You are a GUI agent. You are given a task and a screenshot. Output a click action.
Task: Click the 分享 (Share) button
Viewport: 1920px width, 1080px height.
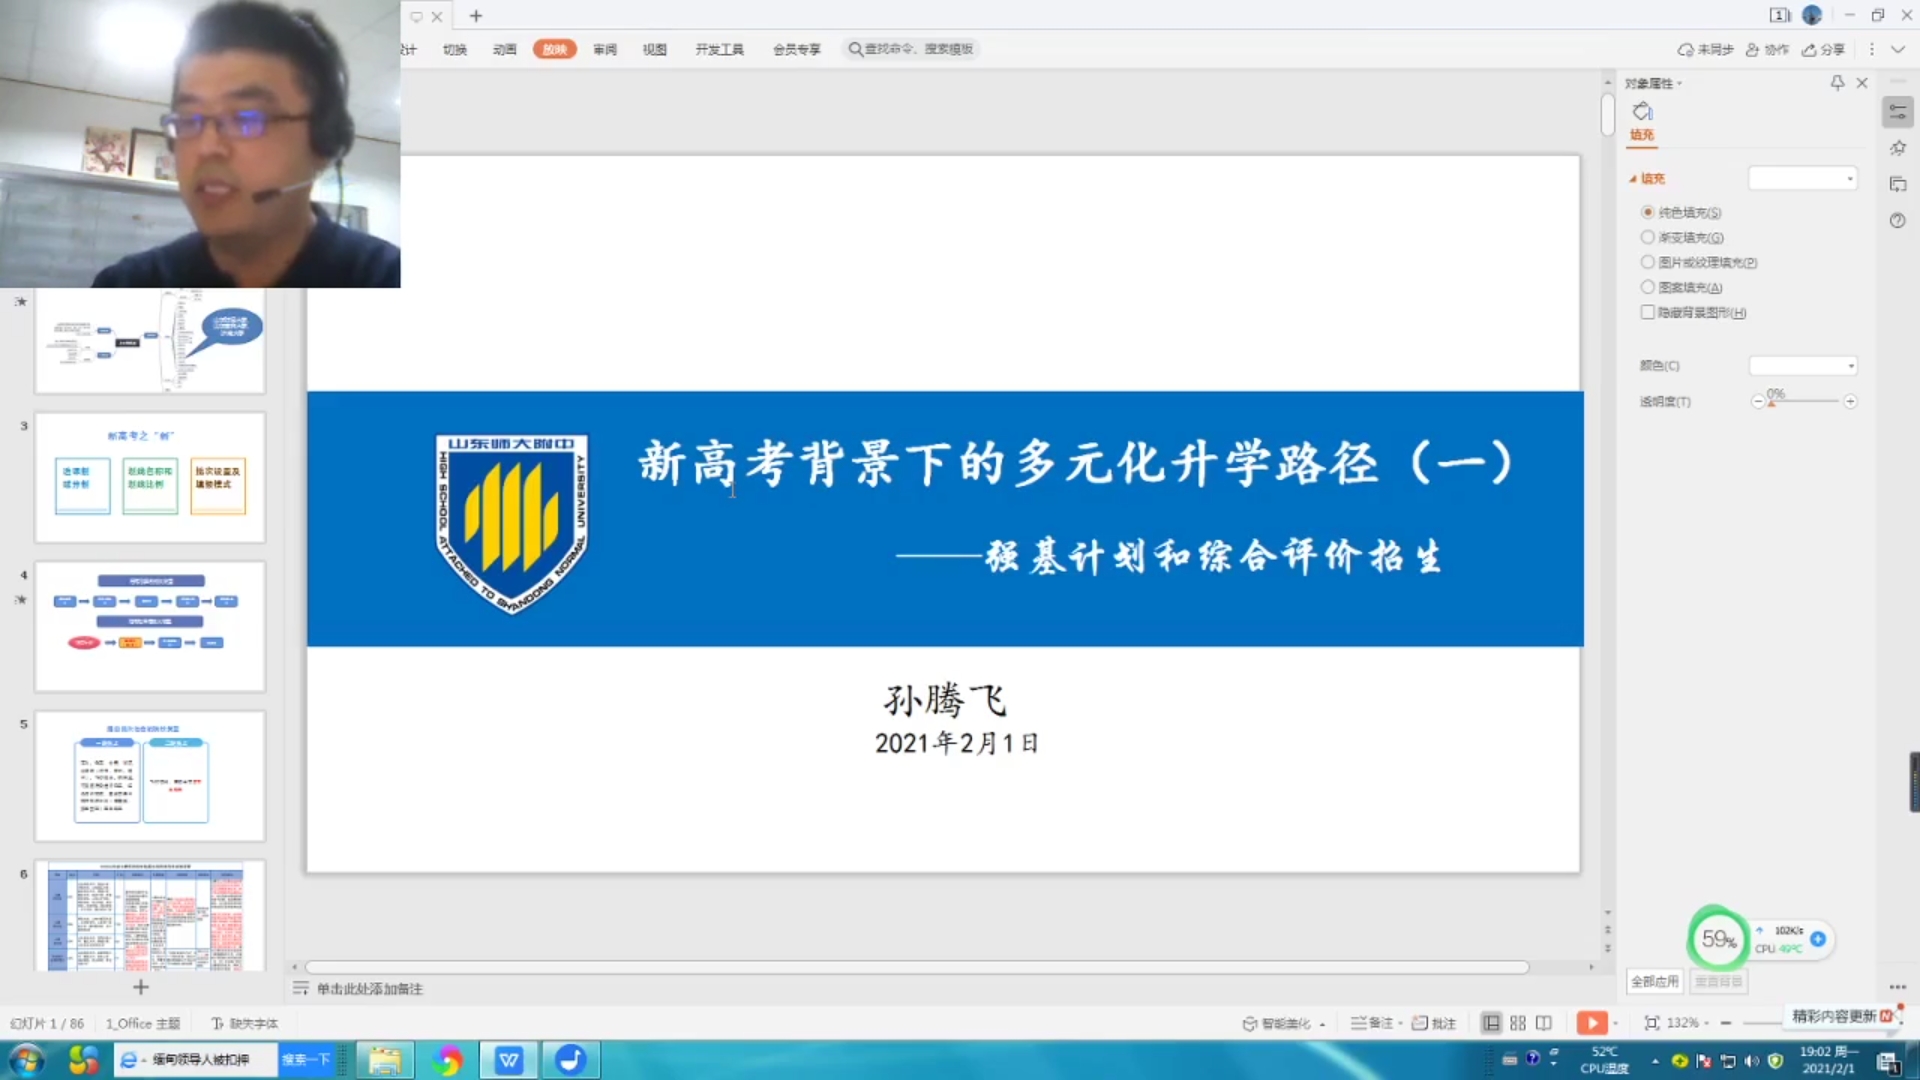click(x=1823, y=49)
